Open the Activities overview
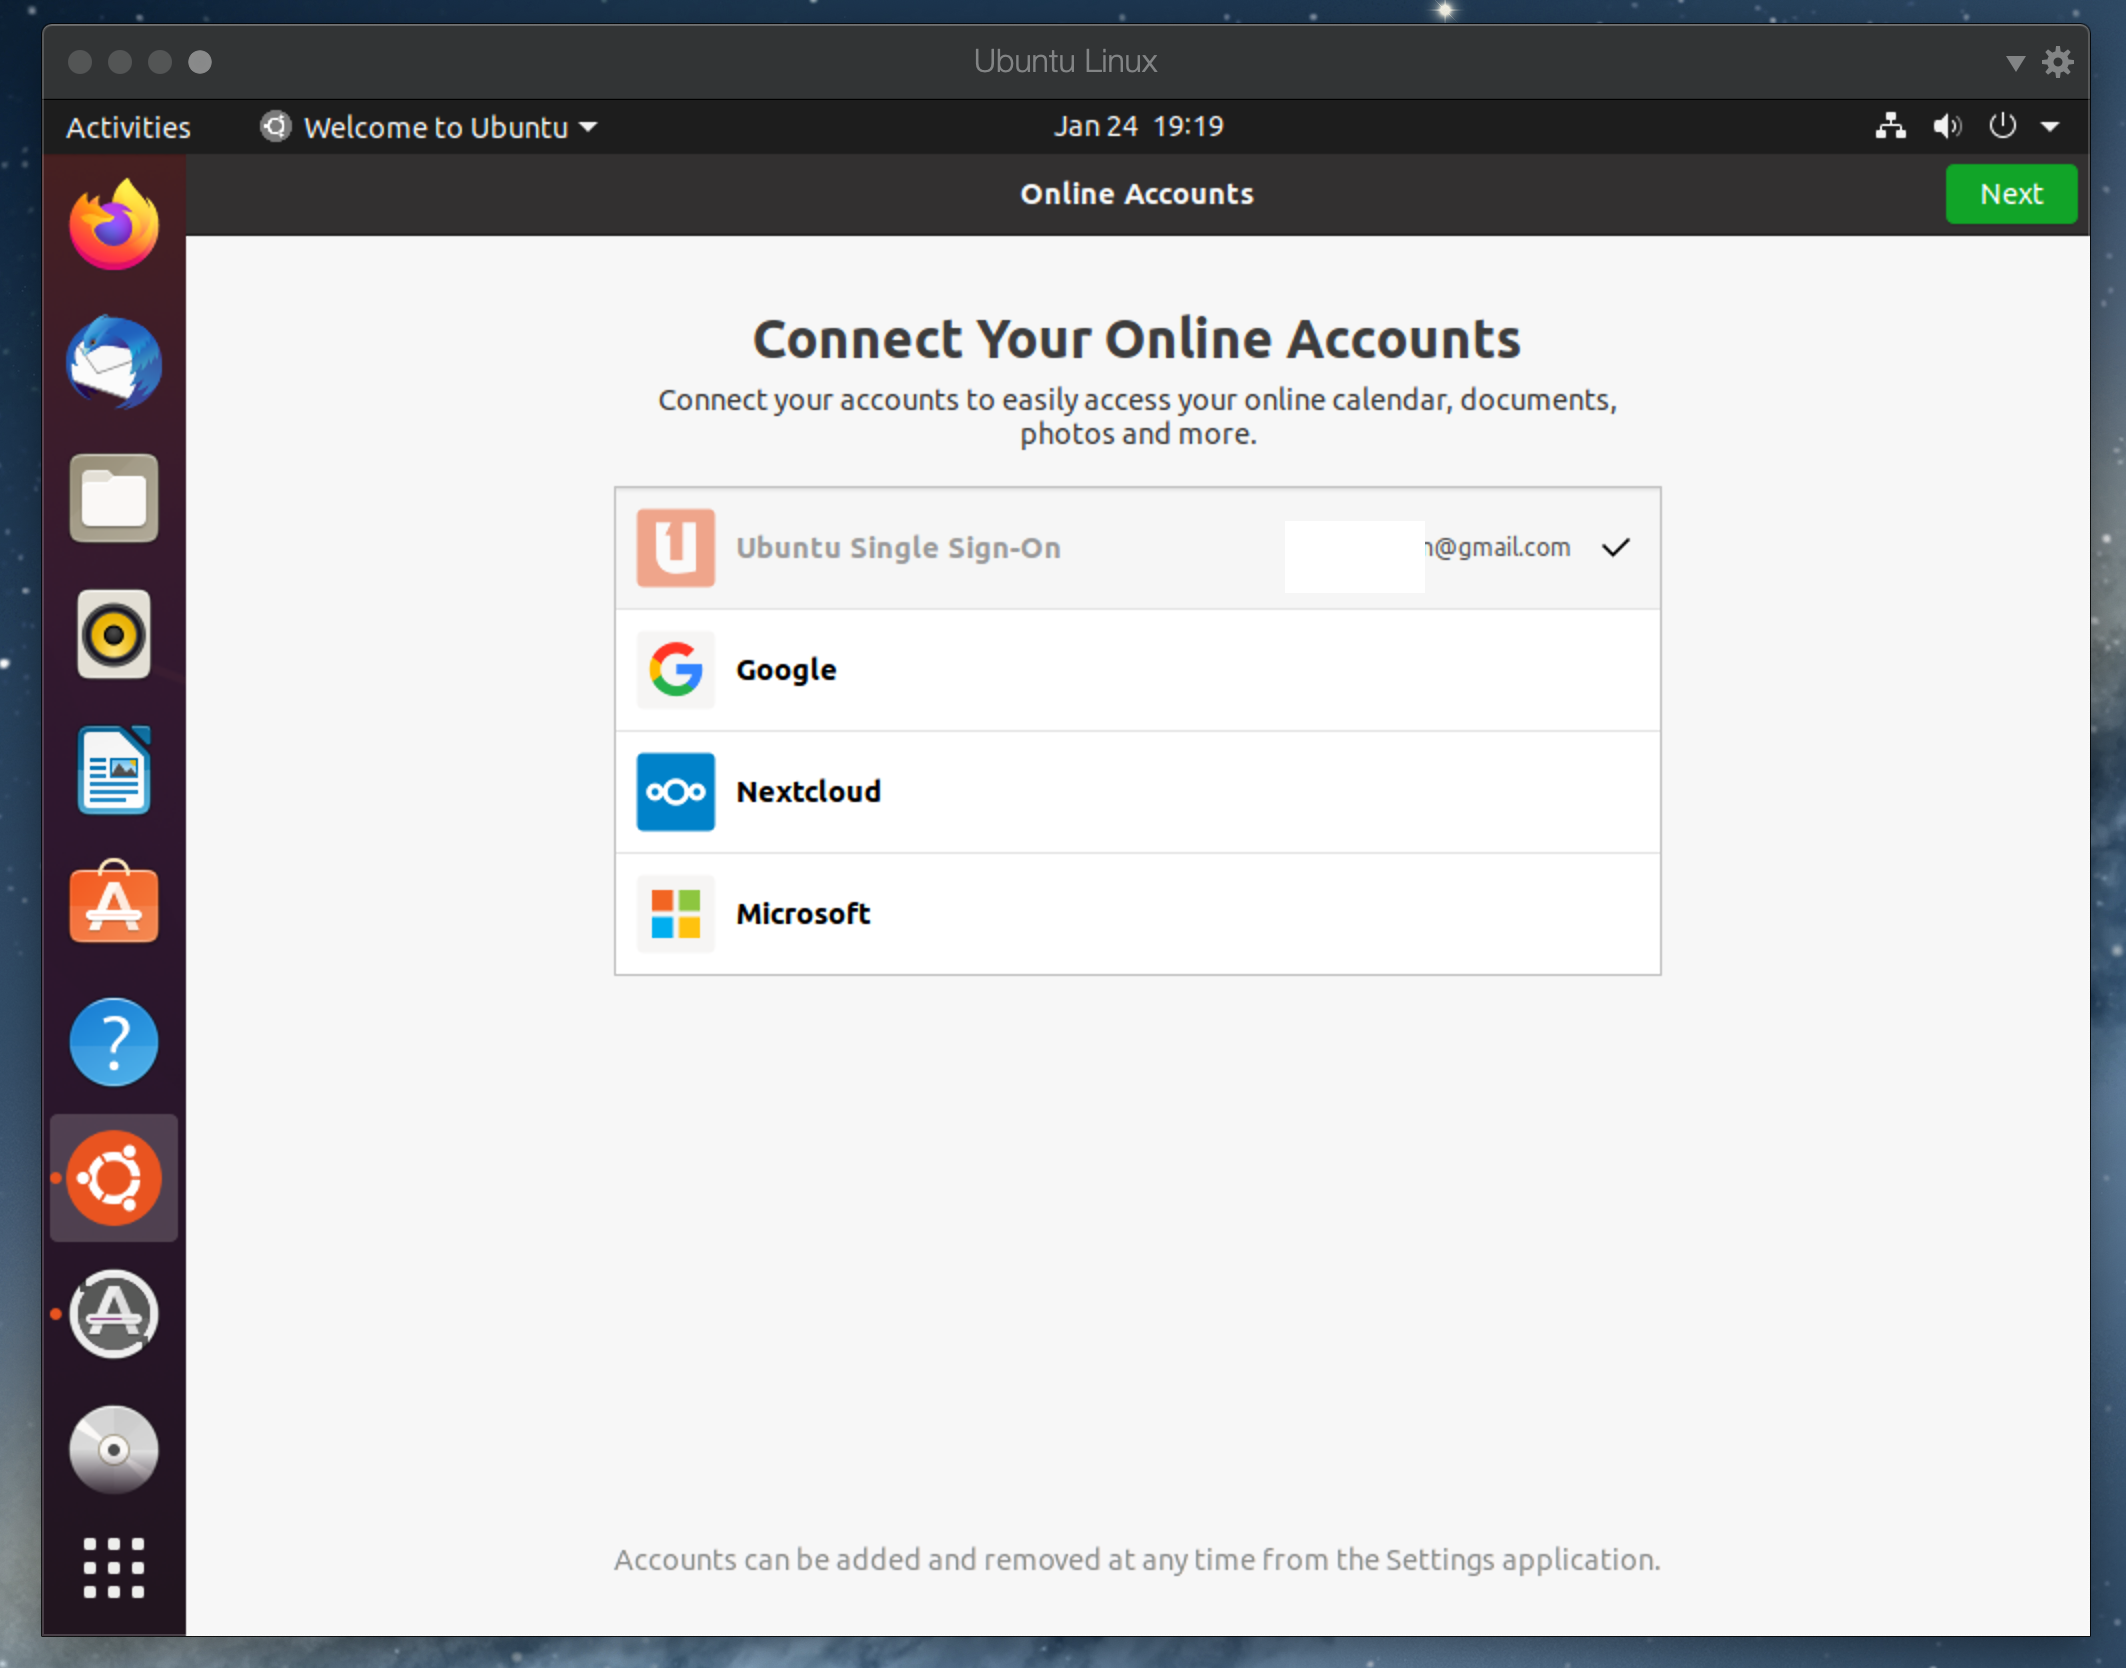Viewport: 2126px width, 1668px height. (x=128, y=127)
